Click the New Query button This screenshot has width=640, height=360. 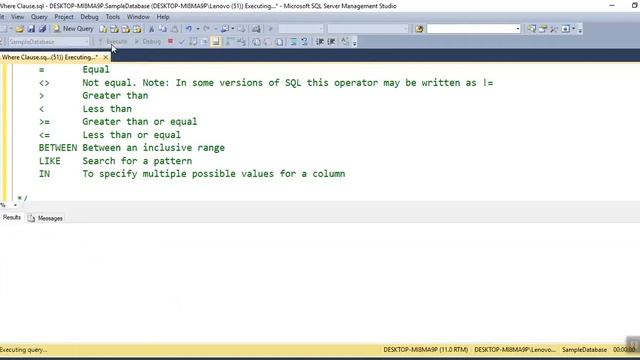click(x=73, y=29)
